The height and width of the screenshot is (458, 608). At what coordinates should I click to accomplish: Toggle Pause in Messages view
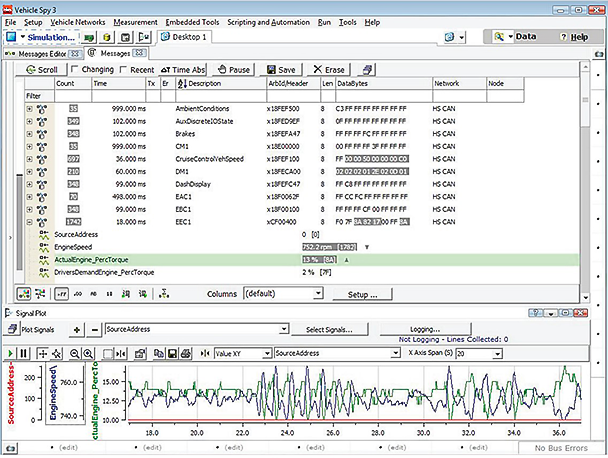coord(234,70)
